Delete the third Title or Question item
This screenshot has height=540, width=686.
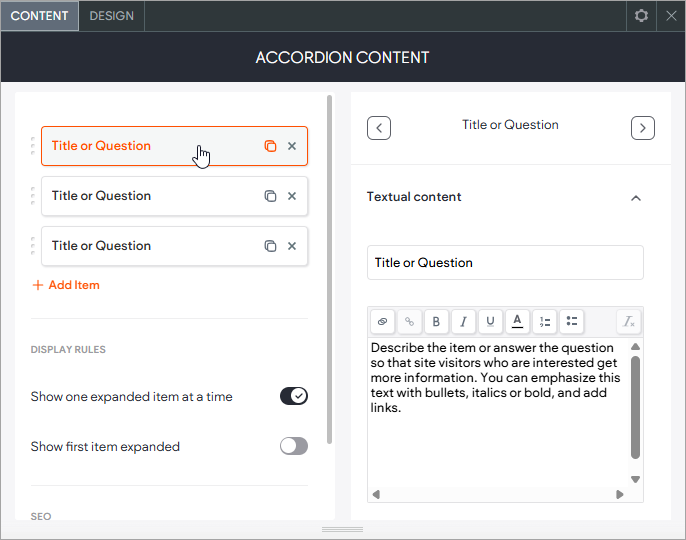click(x=292, y=246)
